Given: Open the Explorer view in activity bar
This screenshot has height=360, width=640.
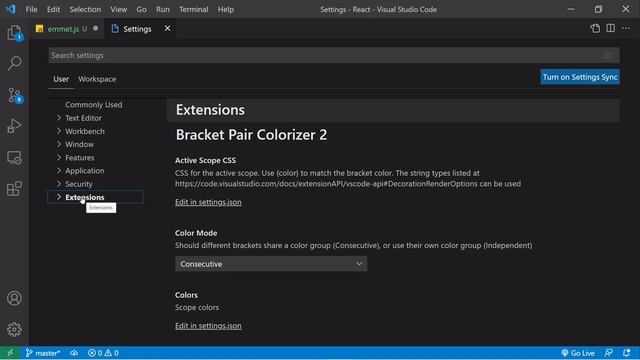Looking at the screenshot, I should (x=14, y=33).
